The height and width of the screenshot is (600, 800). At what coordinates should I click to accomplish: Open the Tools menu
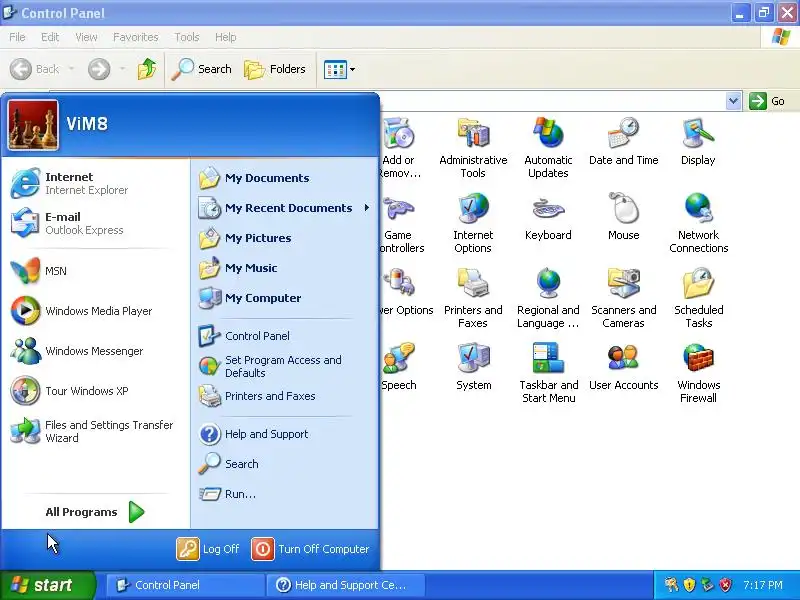tap(187, 37)
